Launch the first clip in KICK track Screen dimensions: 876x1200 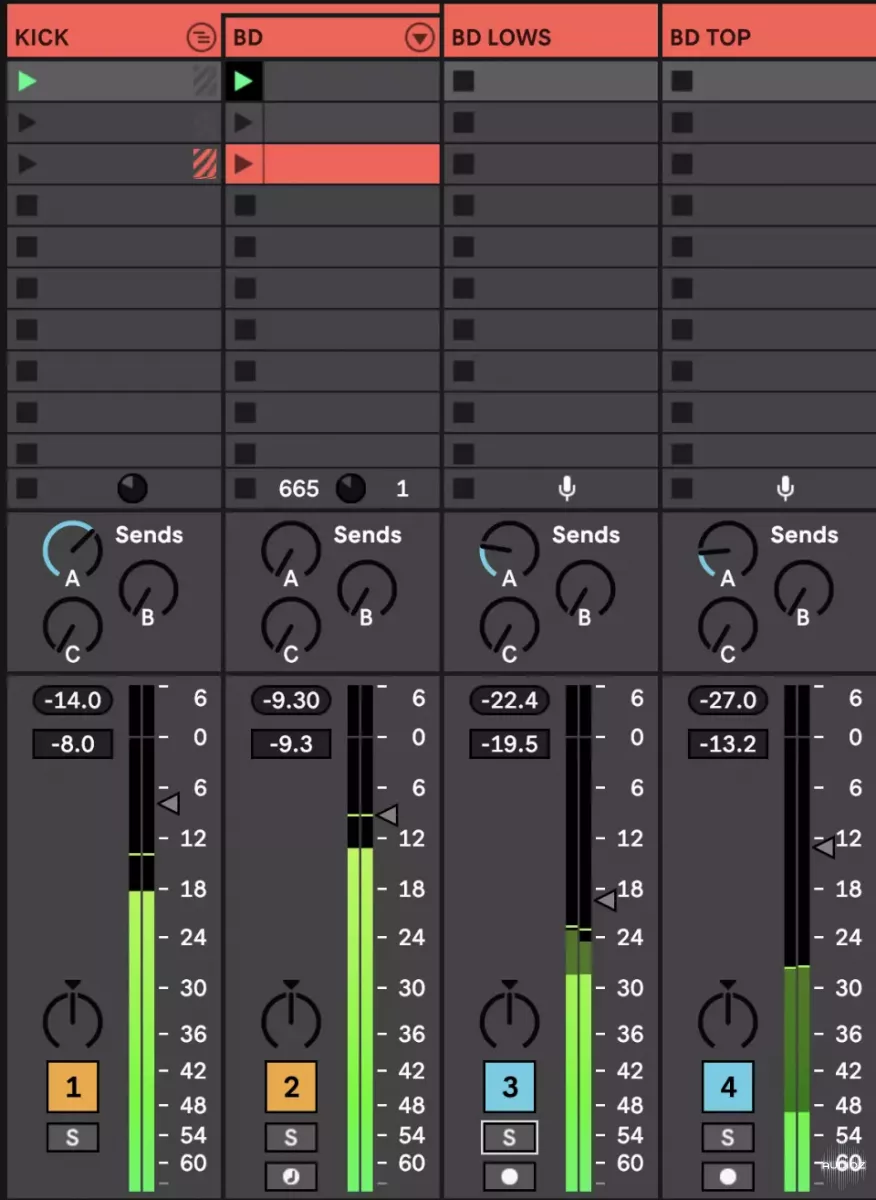pyautogui.click(x=27, y=81)
